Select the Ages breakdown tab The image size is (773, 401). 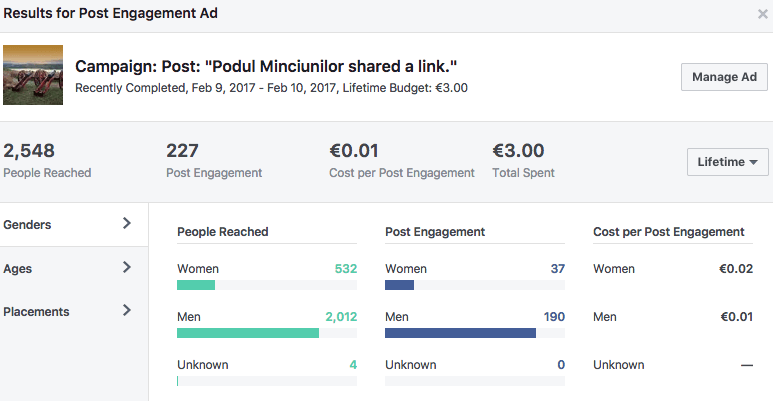tap(20, 268)
